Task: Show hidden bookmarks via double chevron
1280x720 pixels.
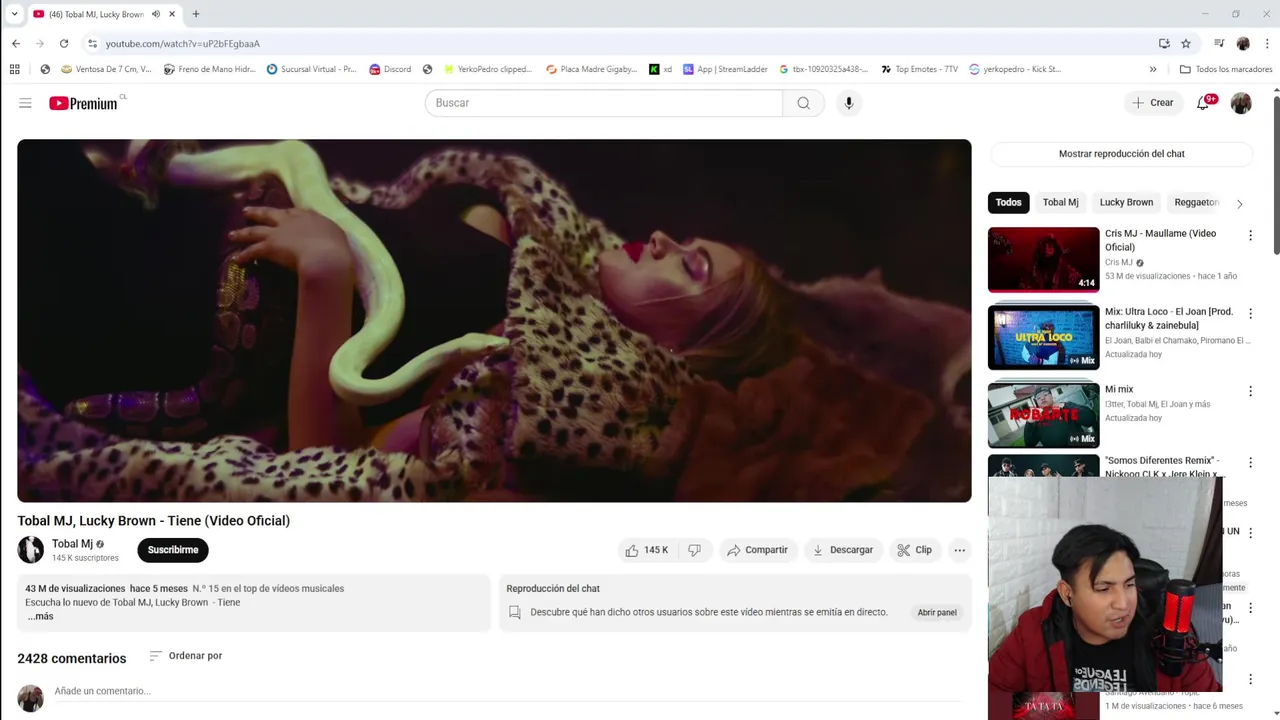Action: coord(1153,69)
